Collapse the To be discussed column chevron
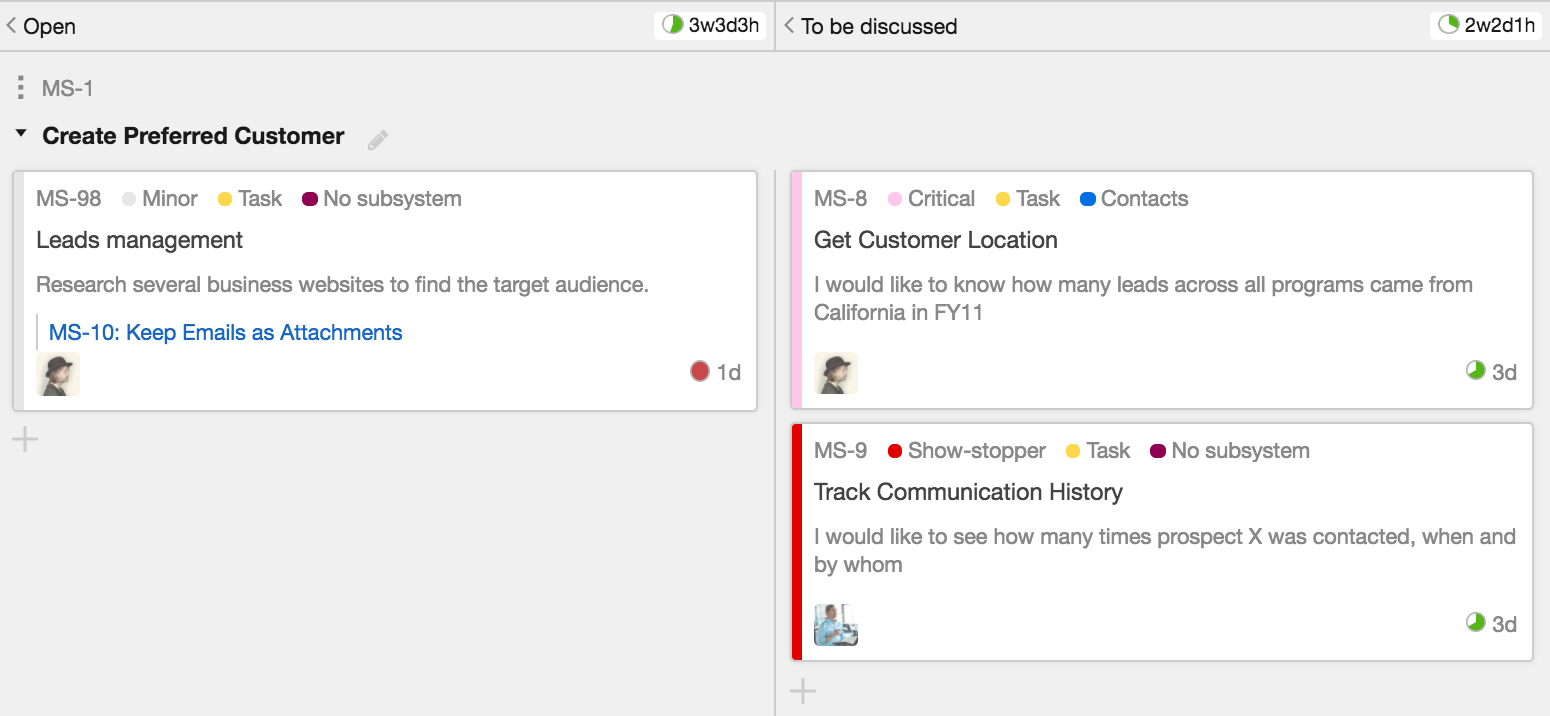The height and width of the screenshot is (716, 1550). [789, 26]
